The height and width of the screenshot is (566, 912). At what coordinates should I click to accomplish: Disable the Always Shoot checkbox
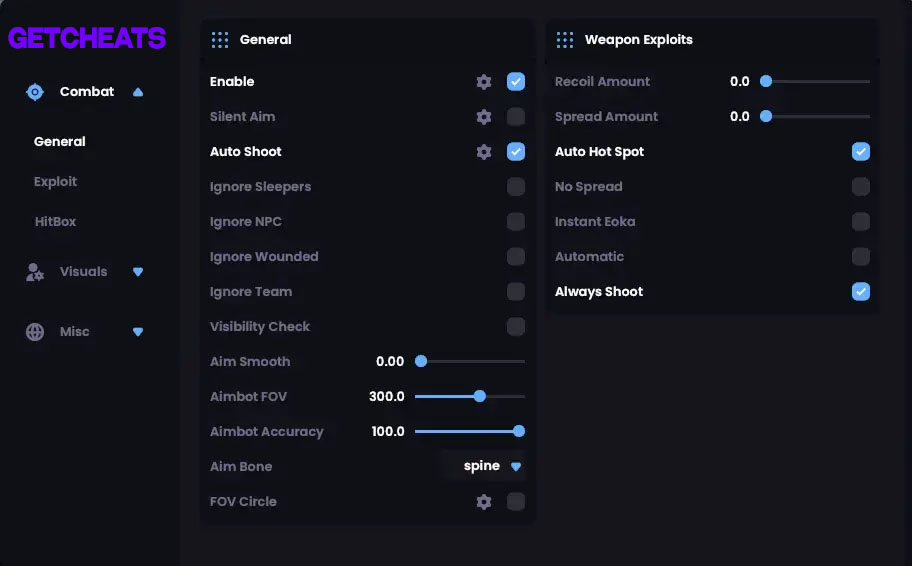[x=861, y=291]
